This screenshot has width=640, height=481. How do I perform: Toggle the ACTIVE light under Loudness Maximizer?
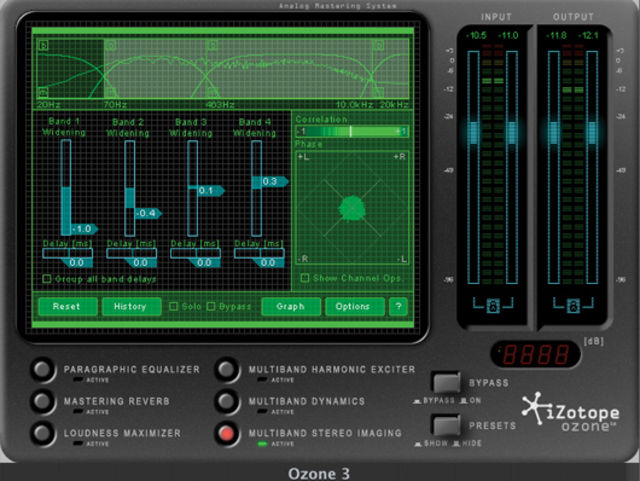click(78, 443)
